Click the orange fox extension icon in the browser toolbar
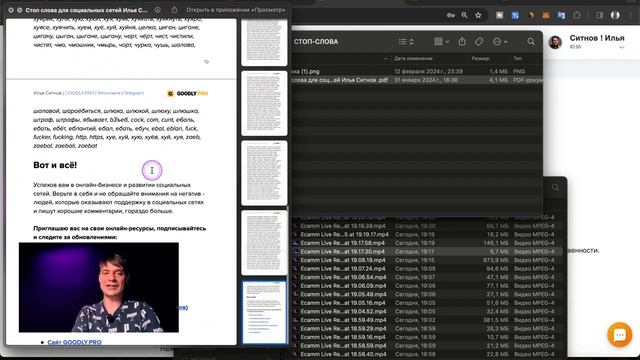The width and height of the screenshot is (640, 360). pos(546,16)
